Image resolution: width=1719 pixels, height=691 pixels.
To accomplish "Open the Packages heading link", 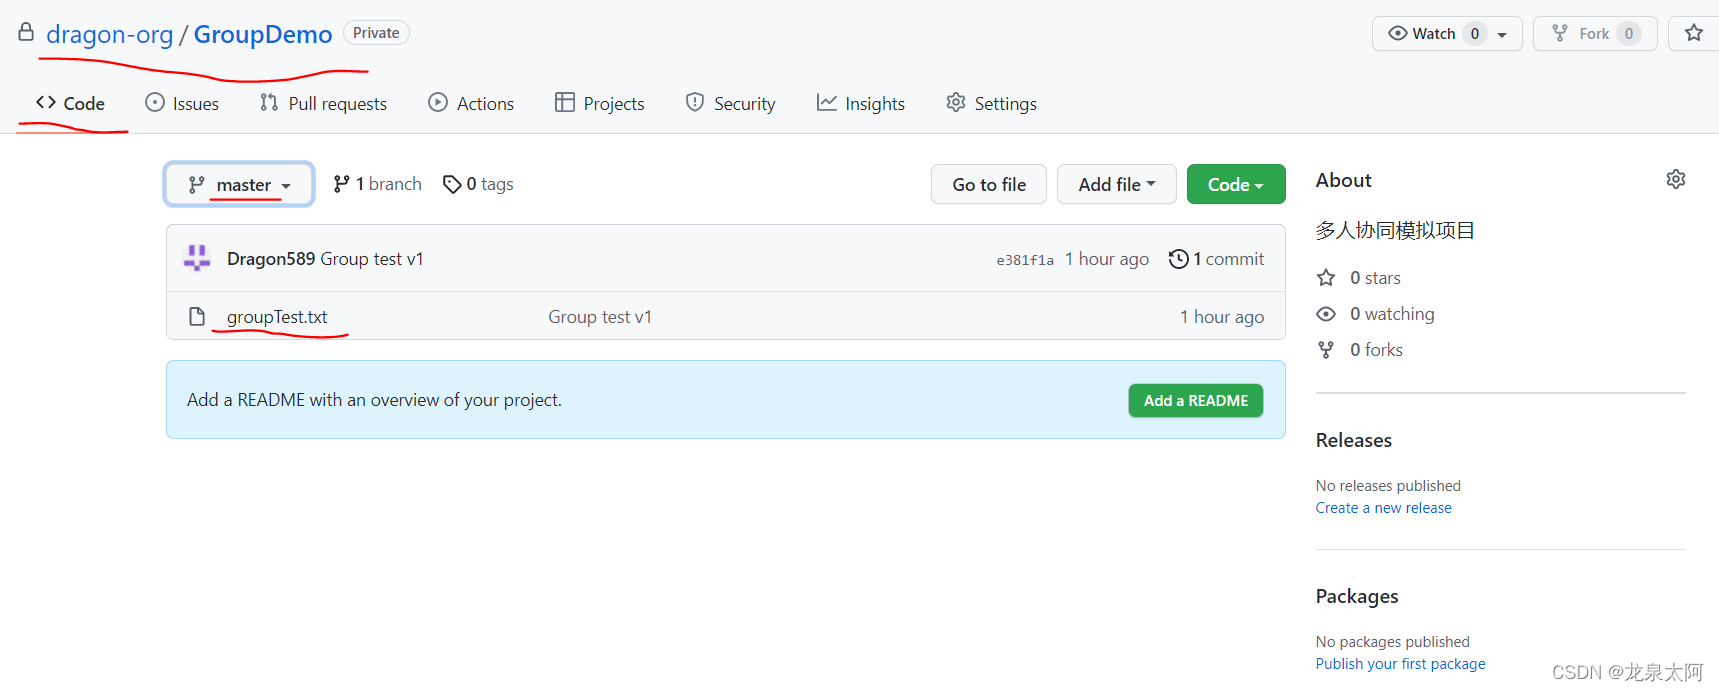I will tap(1357, 596).
